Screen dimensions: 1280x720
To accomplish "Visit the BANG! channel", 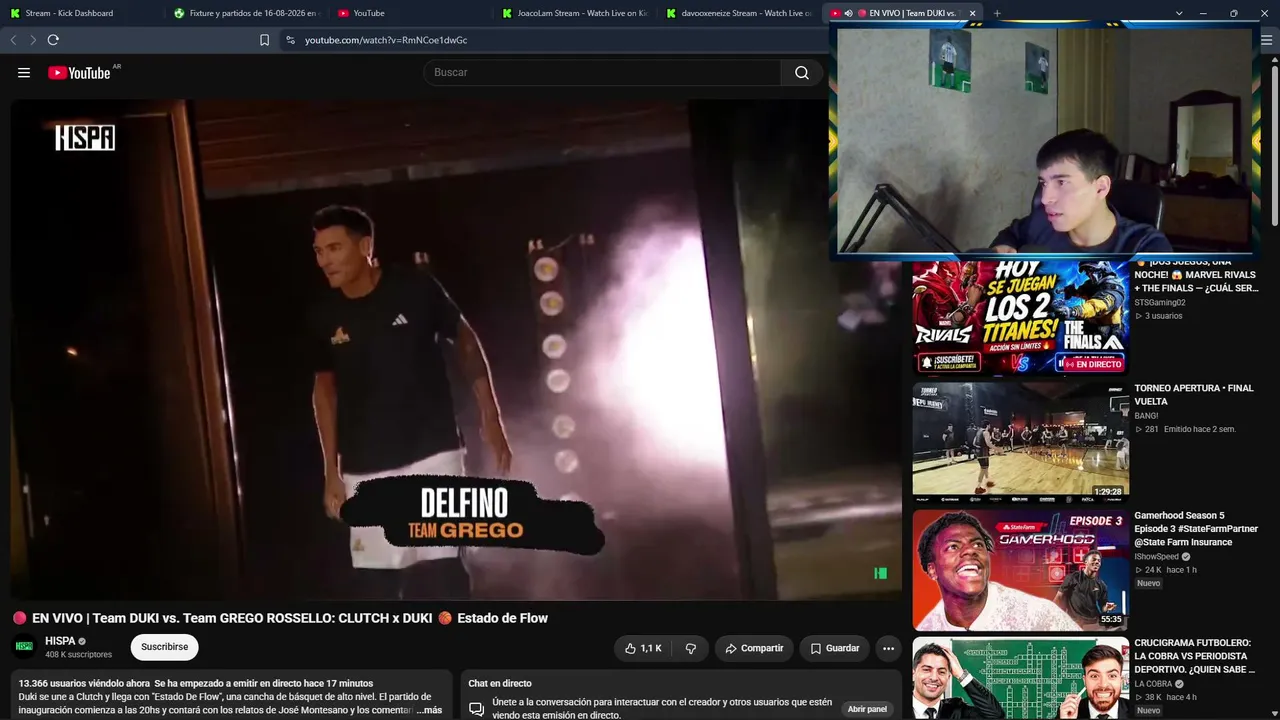I will coord(1146,415).
